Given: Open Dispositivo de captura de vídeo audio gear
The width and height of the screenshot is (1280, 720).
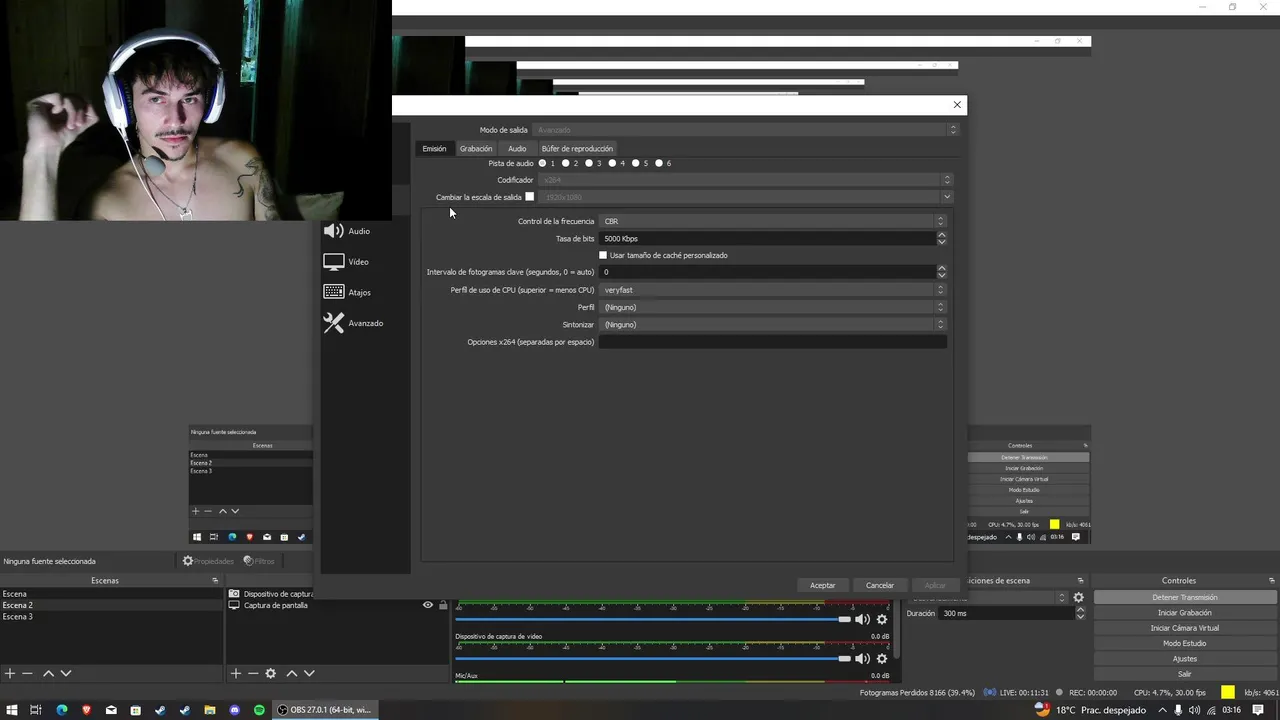Looking at the screenshot, I should point(882,659).
